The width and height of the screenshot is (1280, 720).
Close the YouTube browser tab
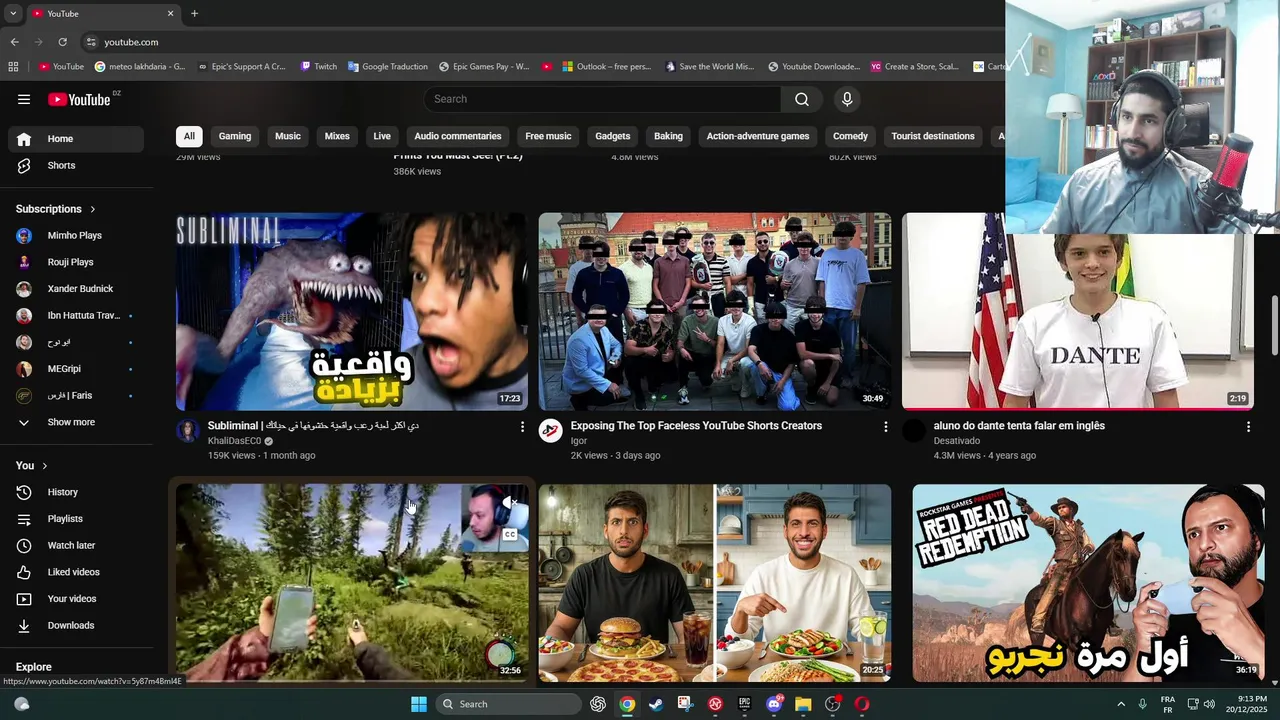(170, 13)
